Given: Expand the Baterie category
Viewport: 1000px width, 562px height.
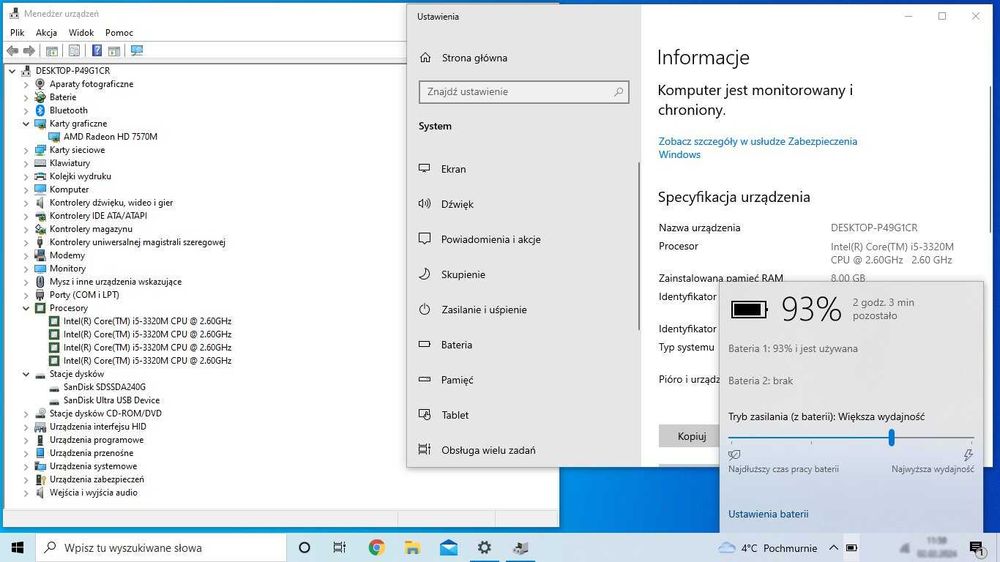Looking at the screenshot, I should click(26, 98).
